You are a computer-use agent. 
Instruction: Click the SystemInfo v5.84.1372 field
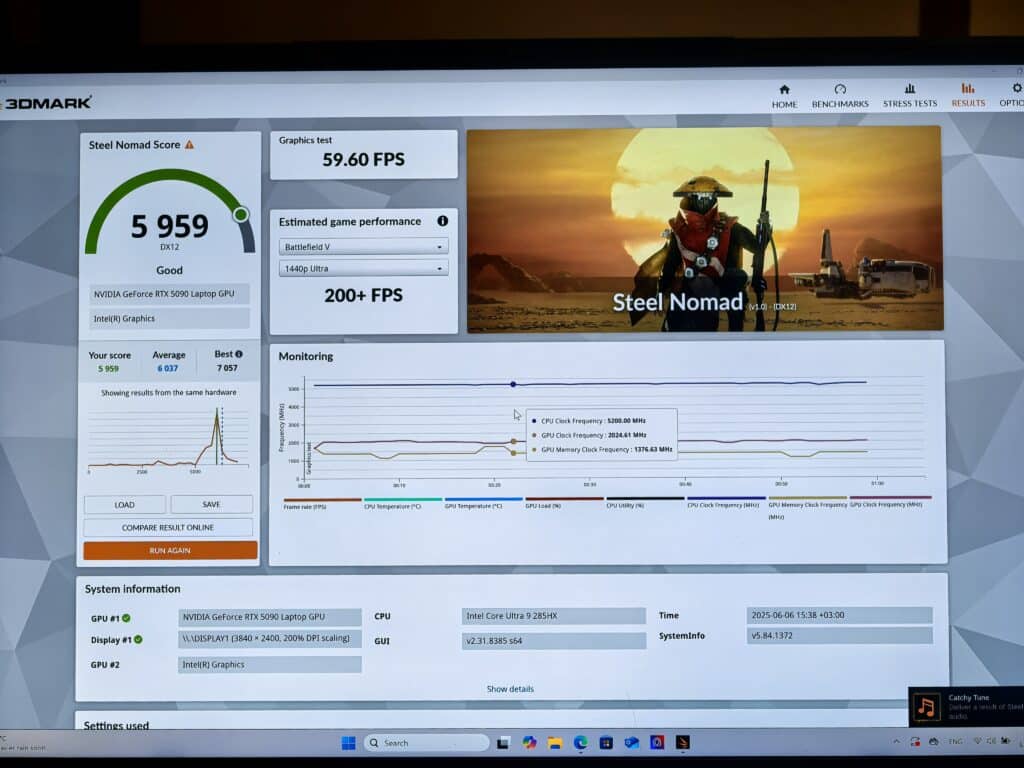point(839,635)
